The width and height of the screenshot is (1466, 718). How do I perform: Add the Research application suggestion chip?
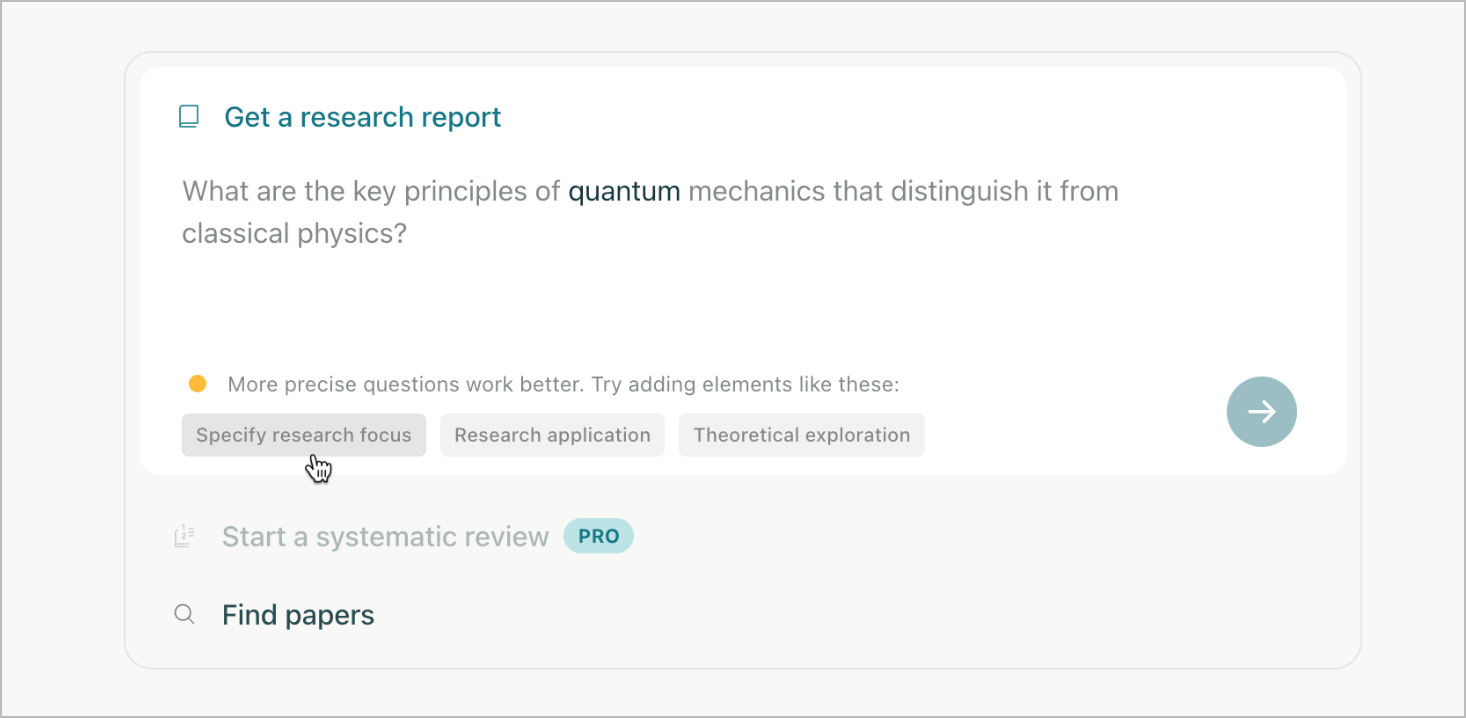[x=552, y=435]
